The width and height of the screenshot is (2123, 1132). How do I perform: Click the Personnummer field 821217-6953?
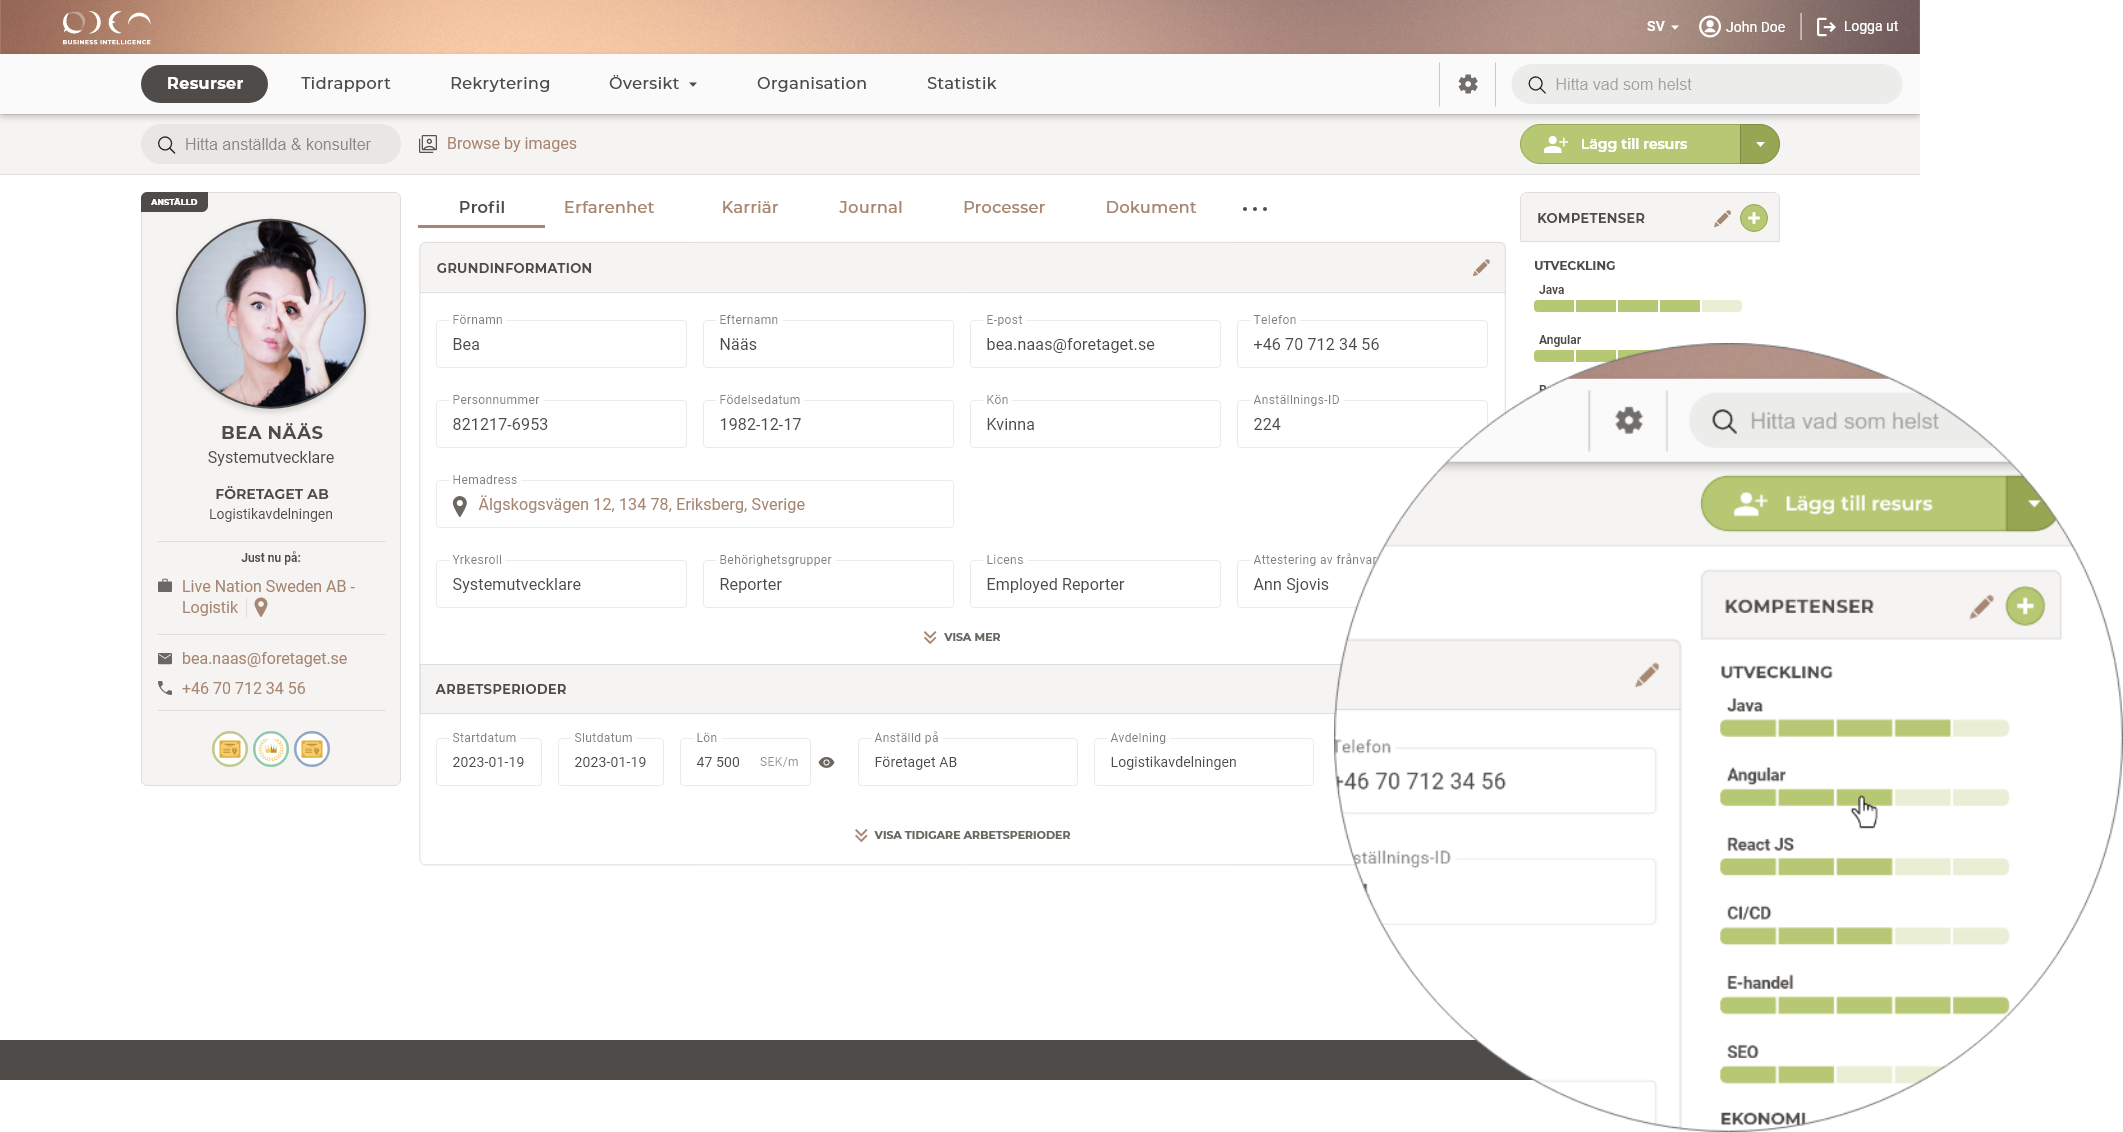tap(561, 424)
